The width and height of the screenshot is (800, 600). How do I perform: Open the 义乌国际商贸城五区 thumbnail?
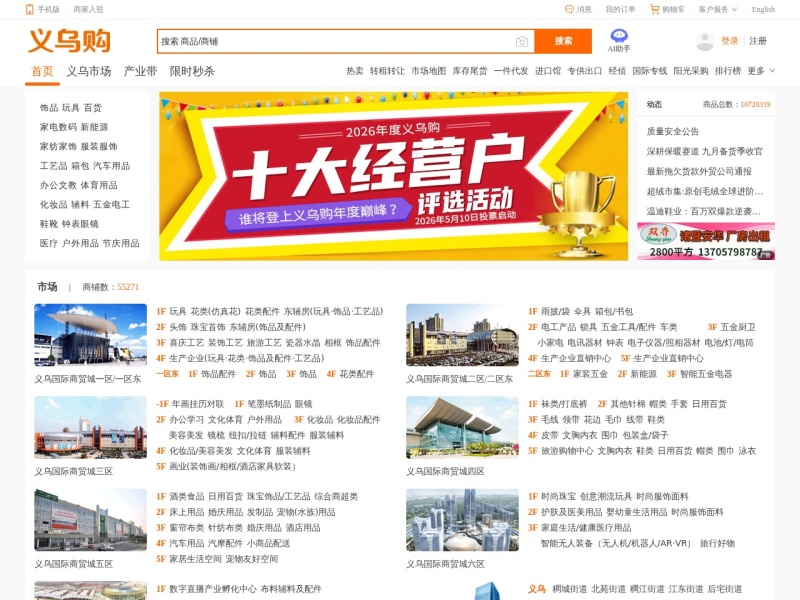pos(90,520)
